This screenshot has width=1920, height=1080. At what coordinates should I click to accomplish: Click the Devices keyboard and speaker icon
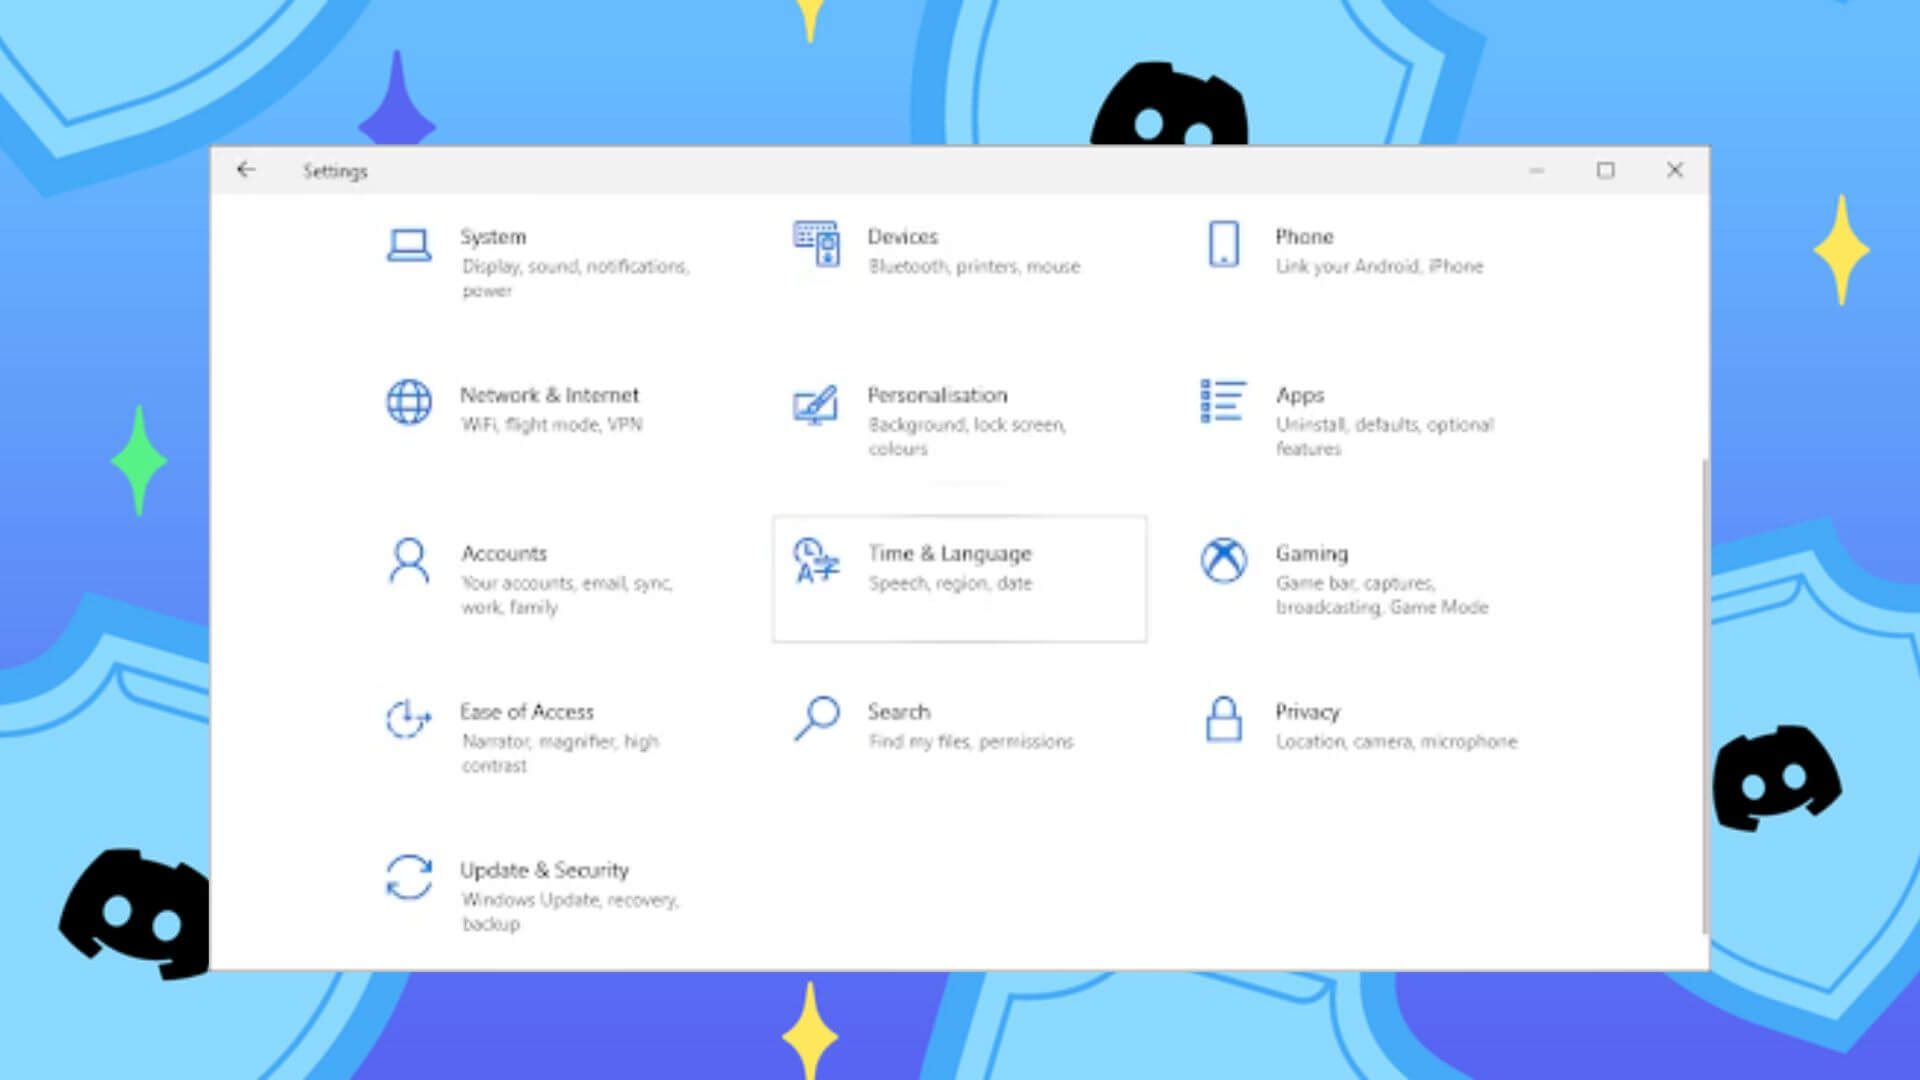click(x=816, y=244)
